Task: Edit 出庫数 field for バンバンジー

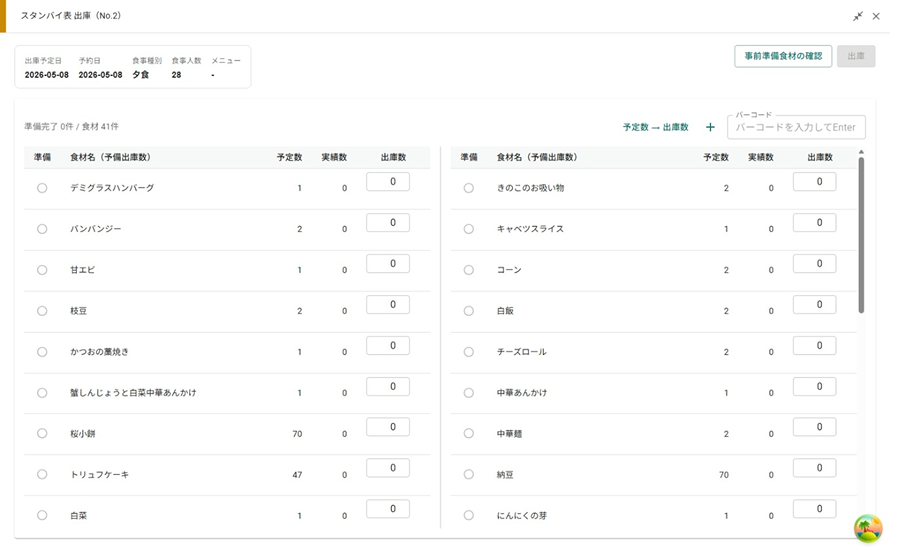Action: pos(388,223)
